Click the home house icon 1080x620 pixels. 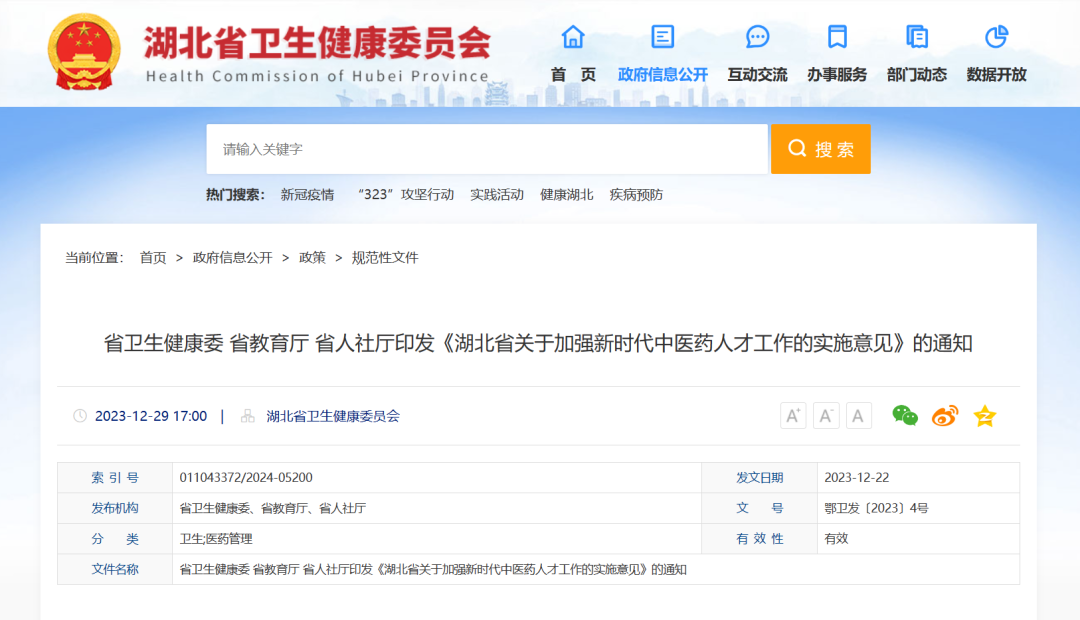[572, 37]
